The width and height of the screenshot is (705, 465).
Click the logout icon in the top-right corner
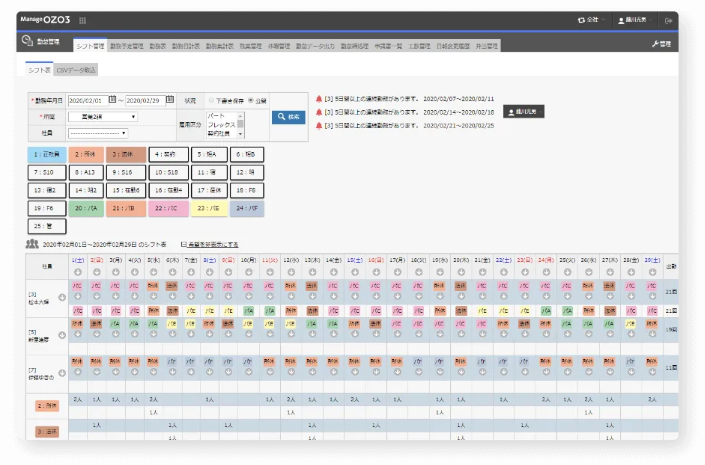click(669, 20)
